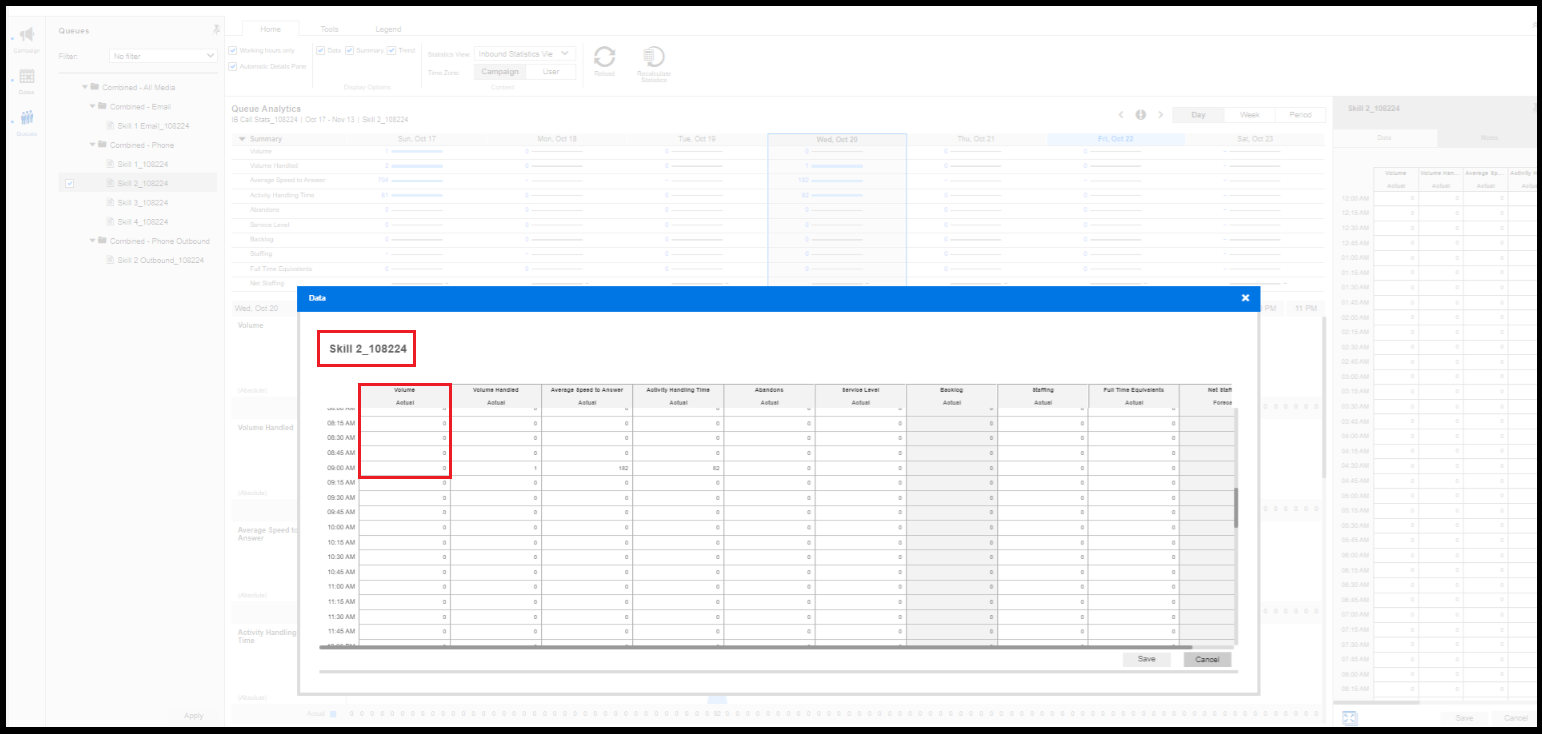Select Skill 1 Email_108224 in the tree

pyautogui.click(x=153, y=125)
